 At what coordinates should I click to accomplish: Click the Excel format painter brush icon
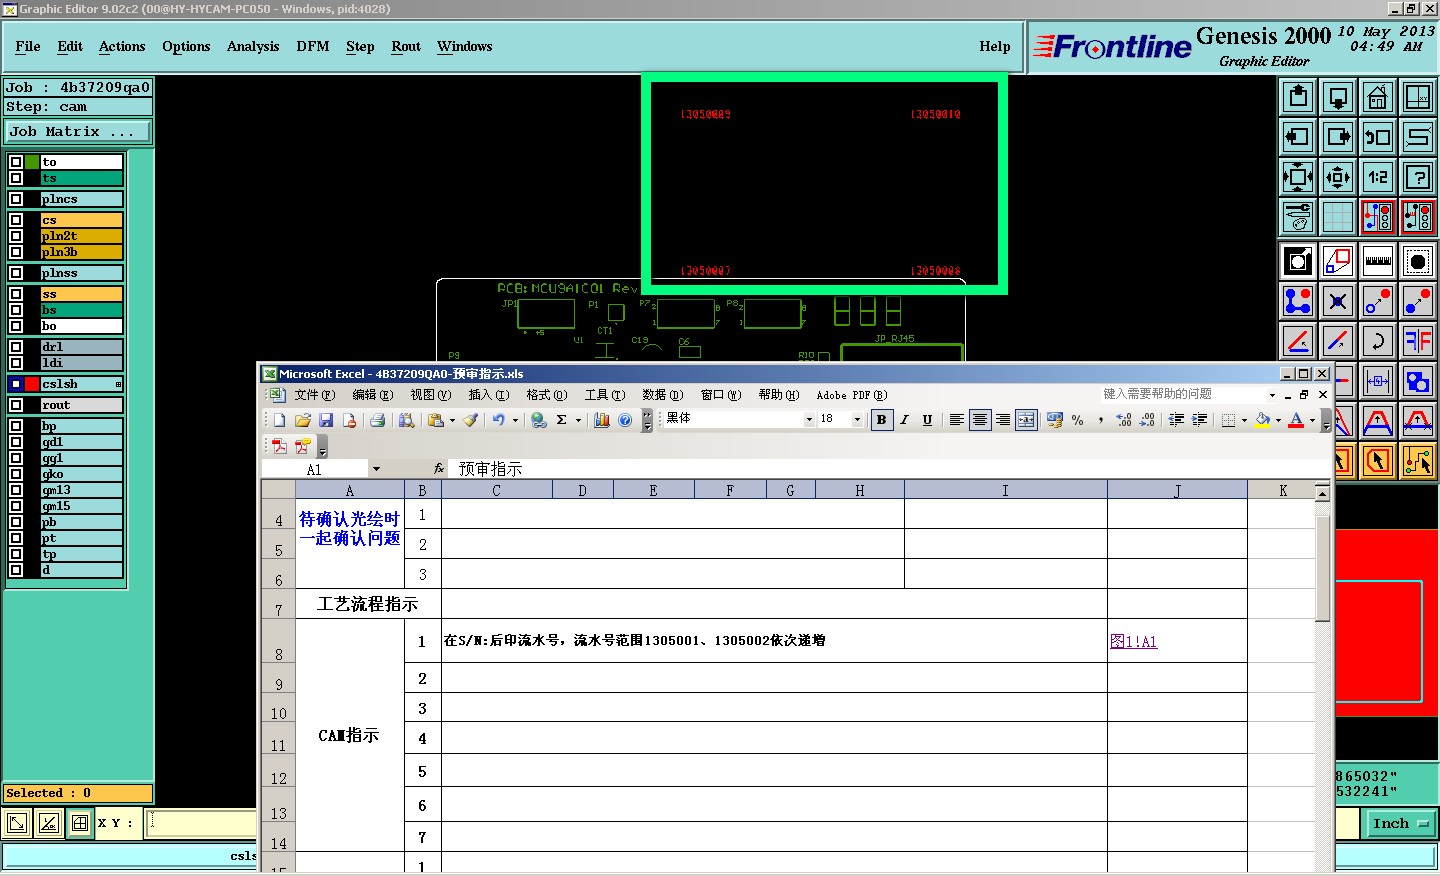point(470,420)
